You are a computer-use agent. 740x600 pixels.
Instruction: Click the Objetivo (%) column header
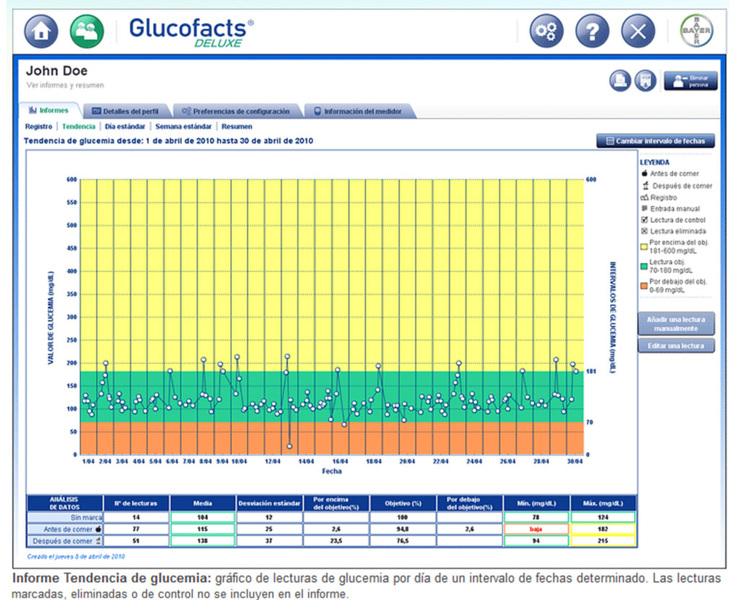tap(403, 503)
